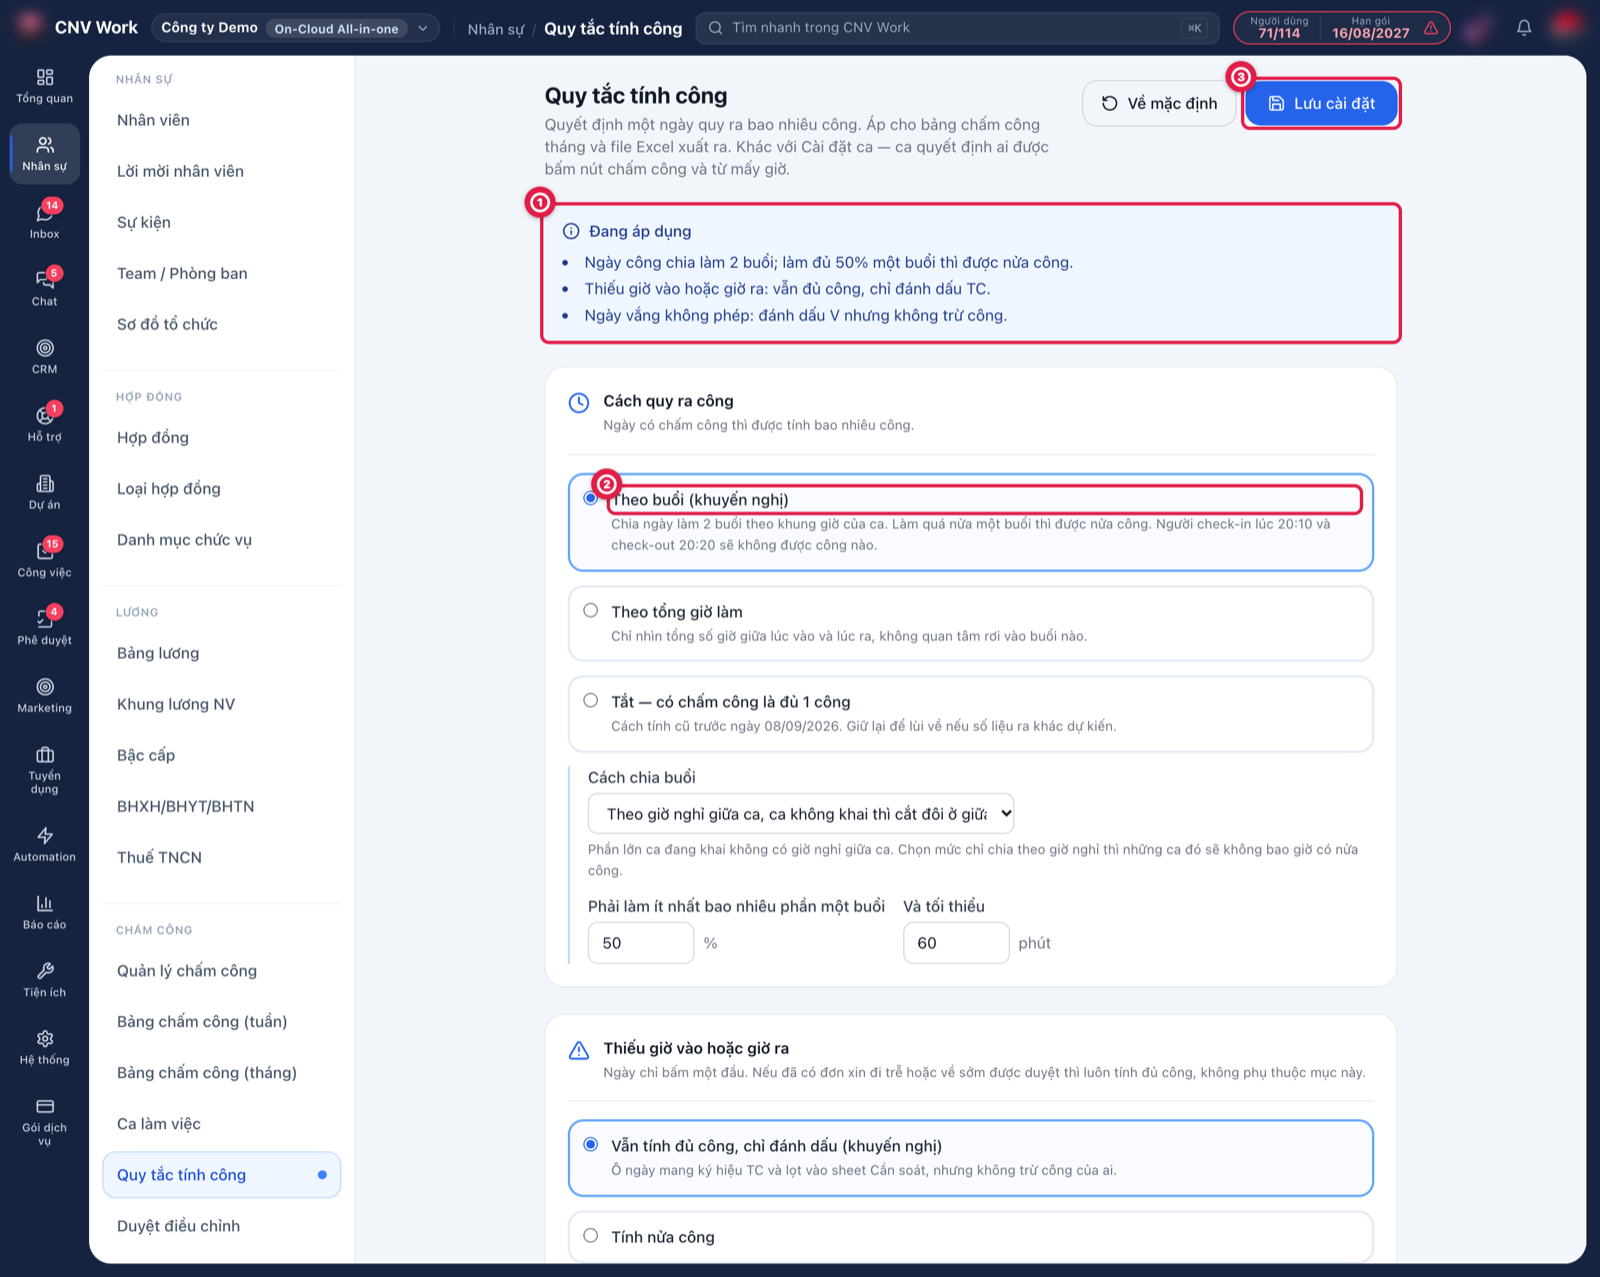This screenshot has width=1600, height=1277.
Task: Focus the percent field showing 50
Action: (x=641, y=943)
